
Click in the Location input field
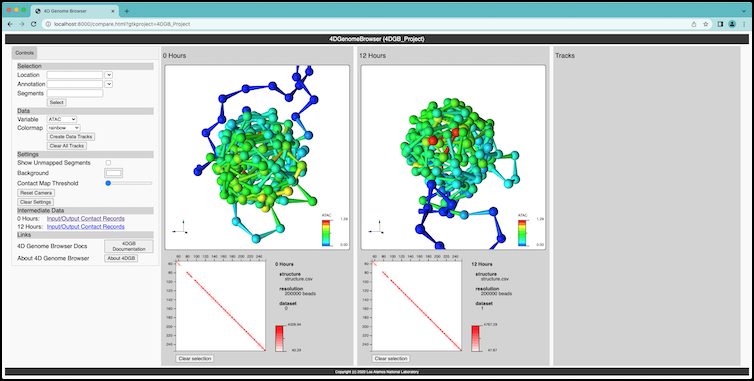click(75, 75)
